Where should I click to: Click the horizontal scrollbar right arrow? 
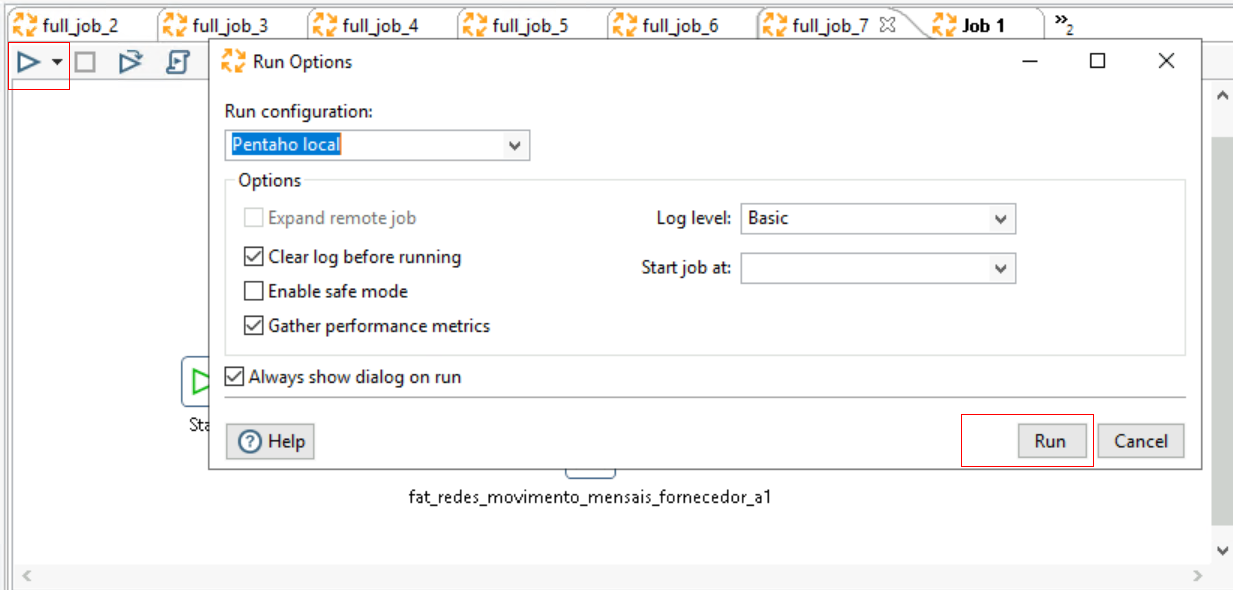tap(1199, 576)
